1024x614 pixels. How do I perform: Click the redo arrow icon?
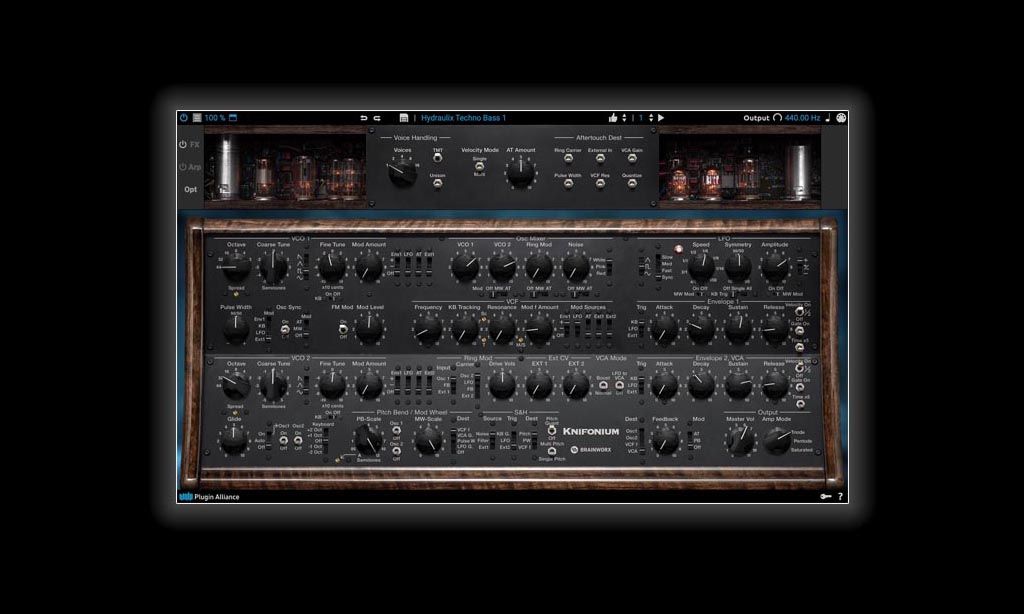point(377,118)
